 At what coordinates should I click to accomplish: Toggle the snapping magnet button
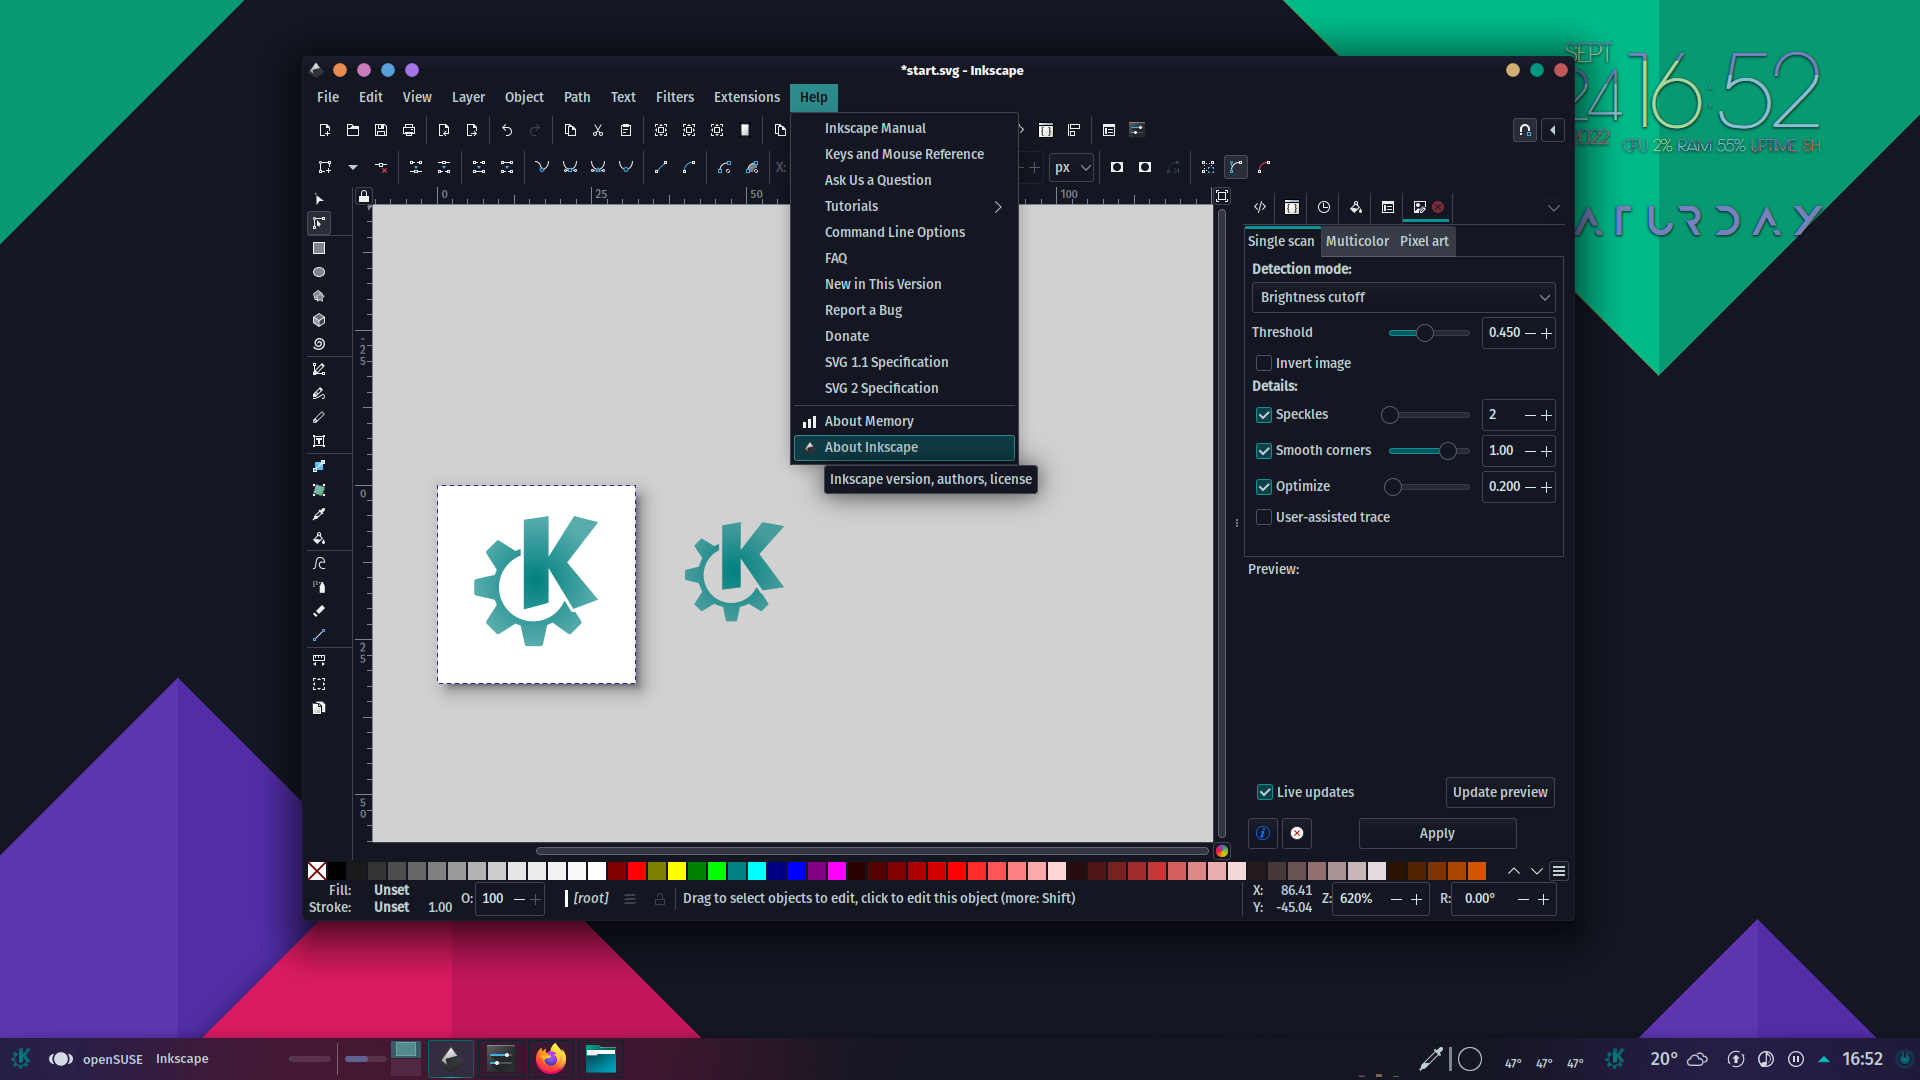click(x=1525, y=130)
